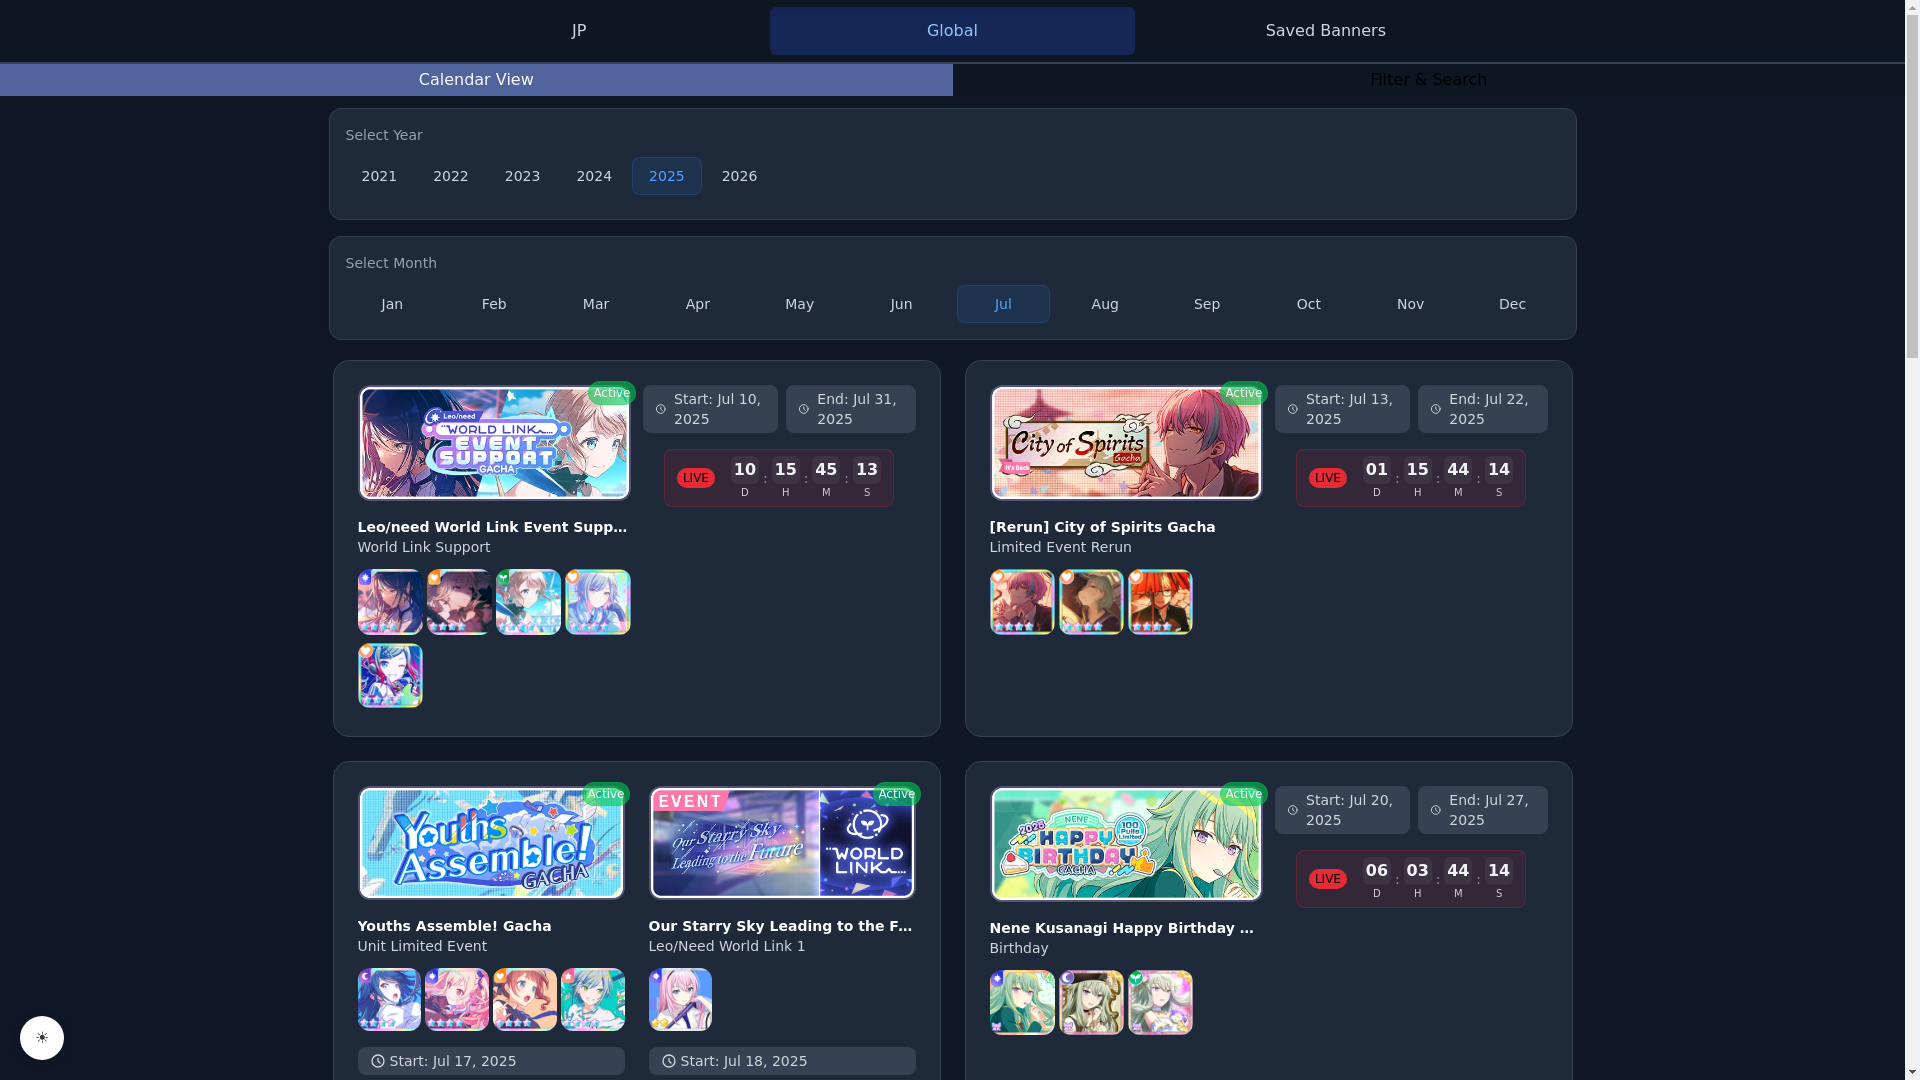This screenshot has height=1080, width=1920.
Task: Open third card icon in Youths Assemble banner
Action: click(525, 999)
